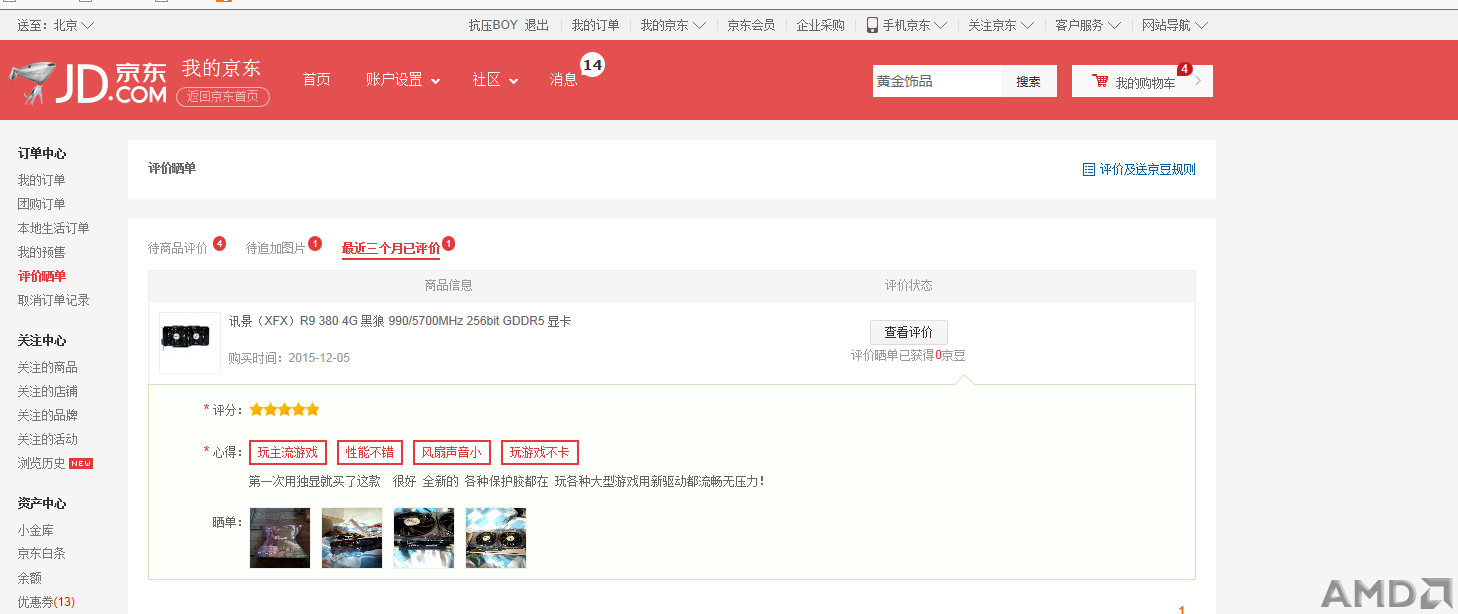Open 关注的商品 in the sidebar

[x=48, y=367]
